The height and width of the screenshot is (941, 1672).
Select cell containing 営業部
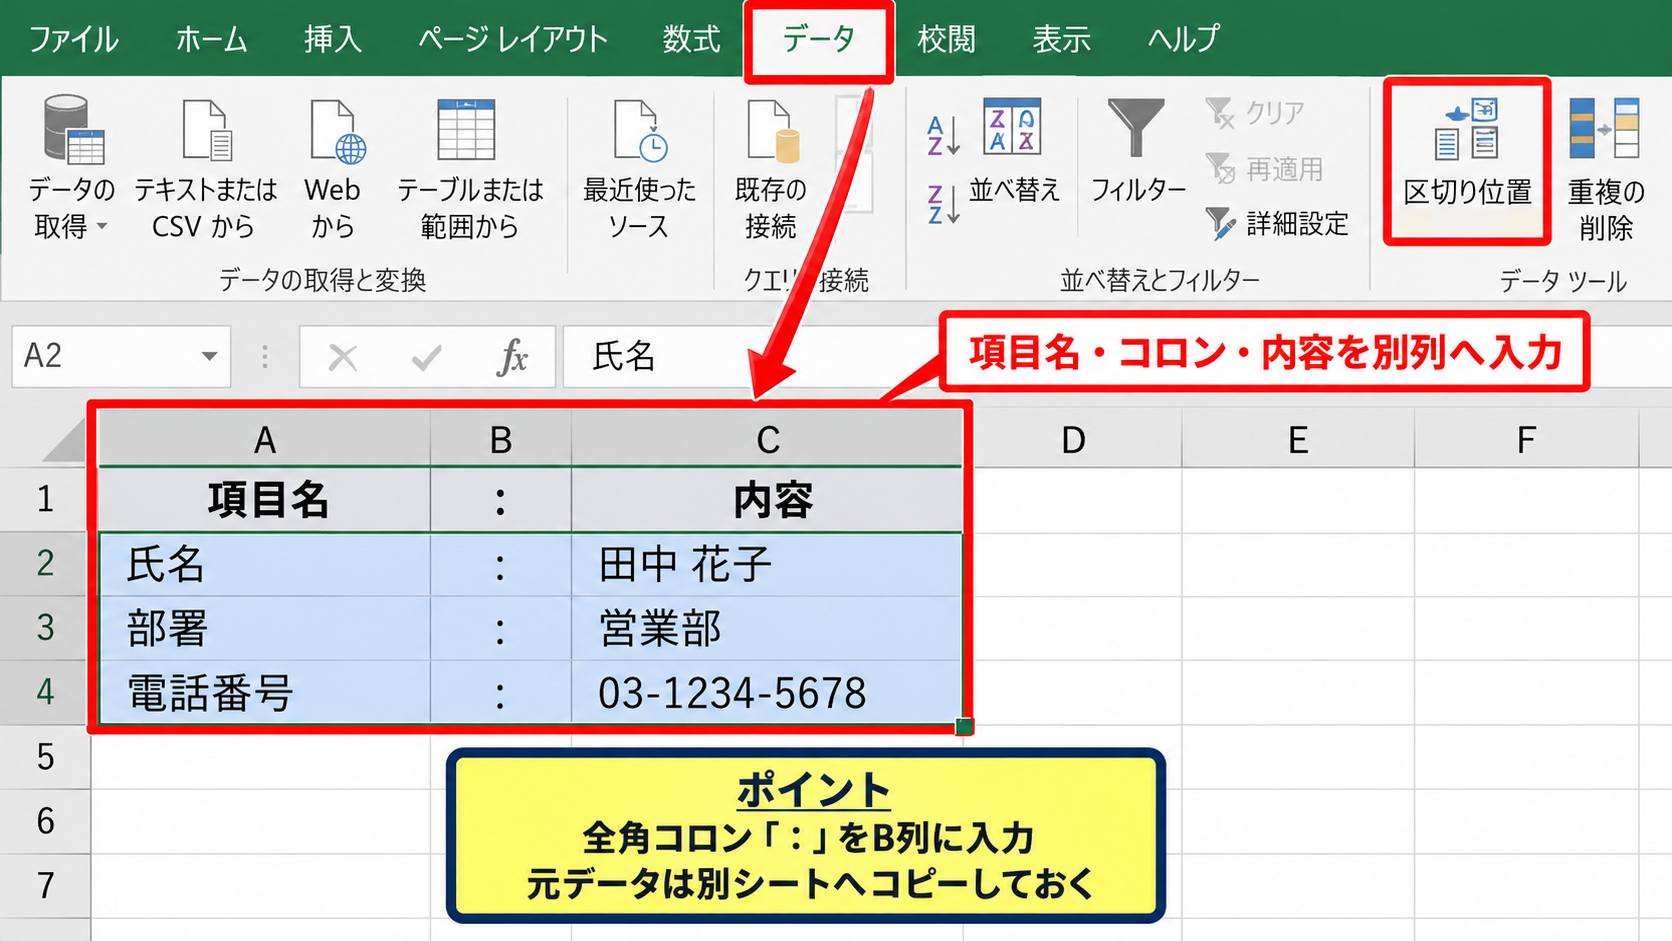(x=767, y=629)
